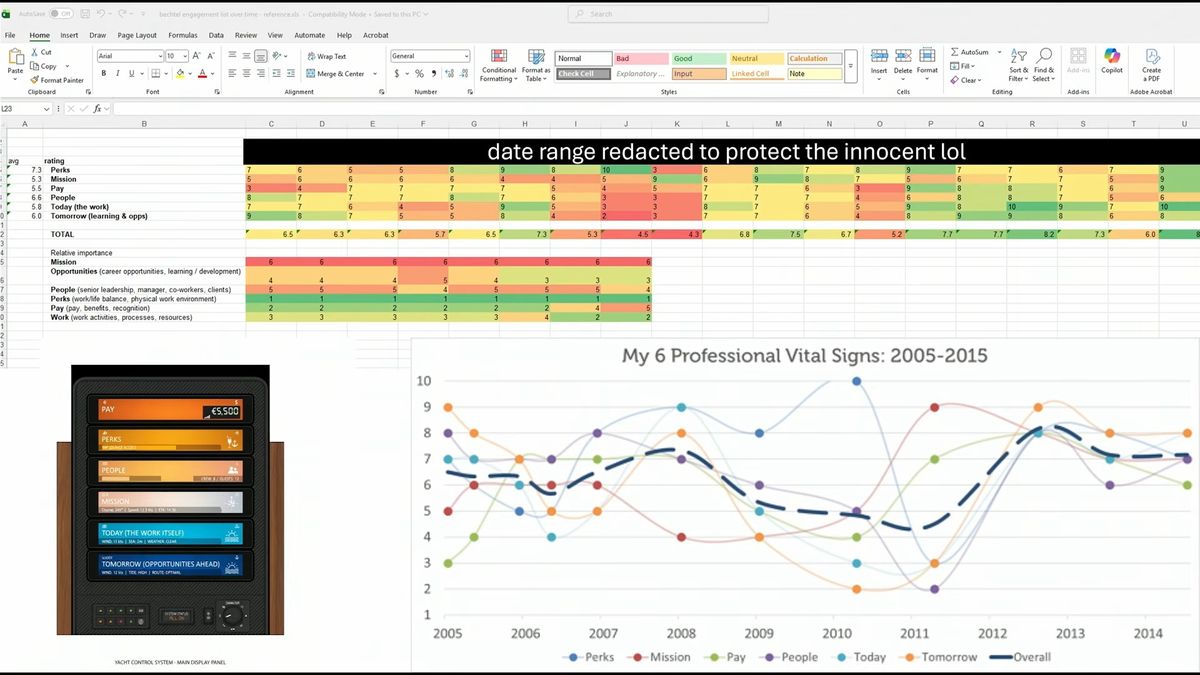Viewport: 1200px width, 675px height.
Task: Expand the cell styles gallery arrow
Action: (x=851, y=66)
